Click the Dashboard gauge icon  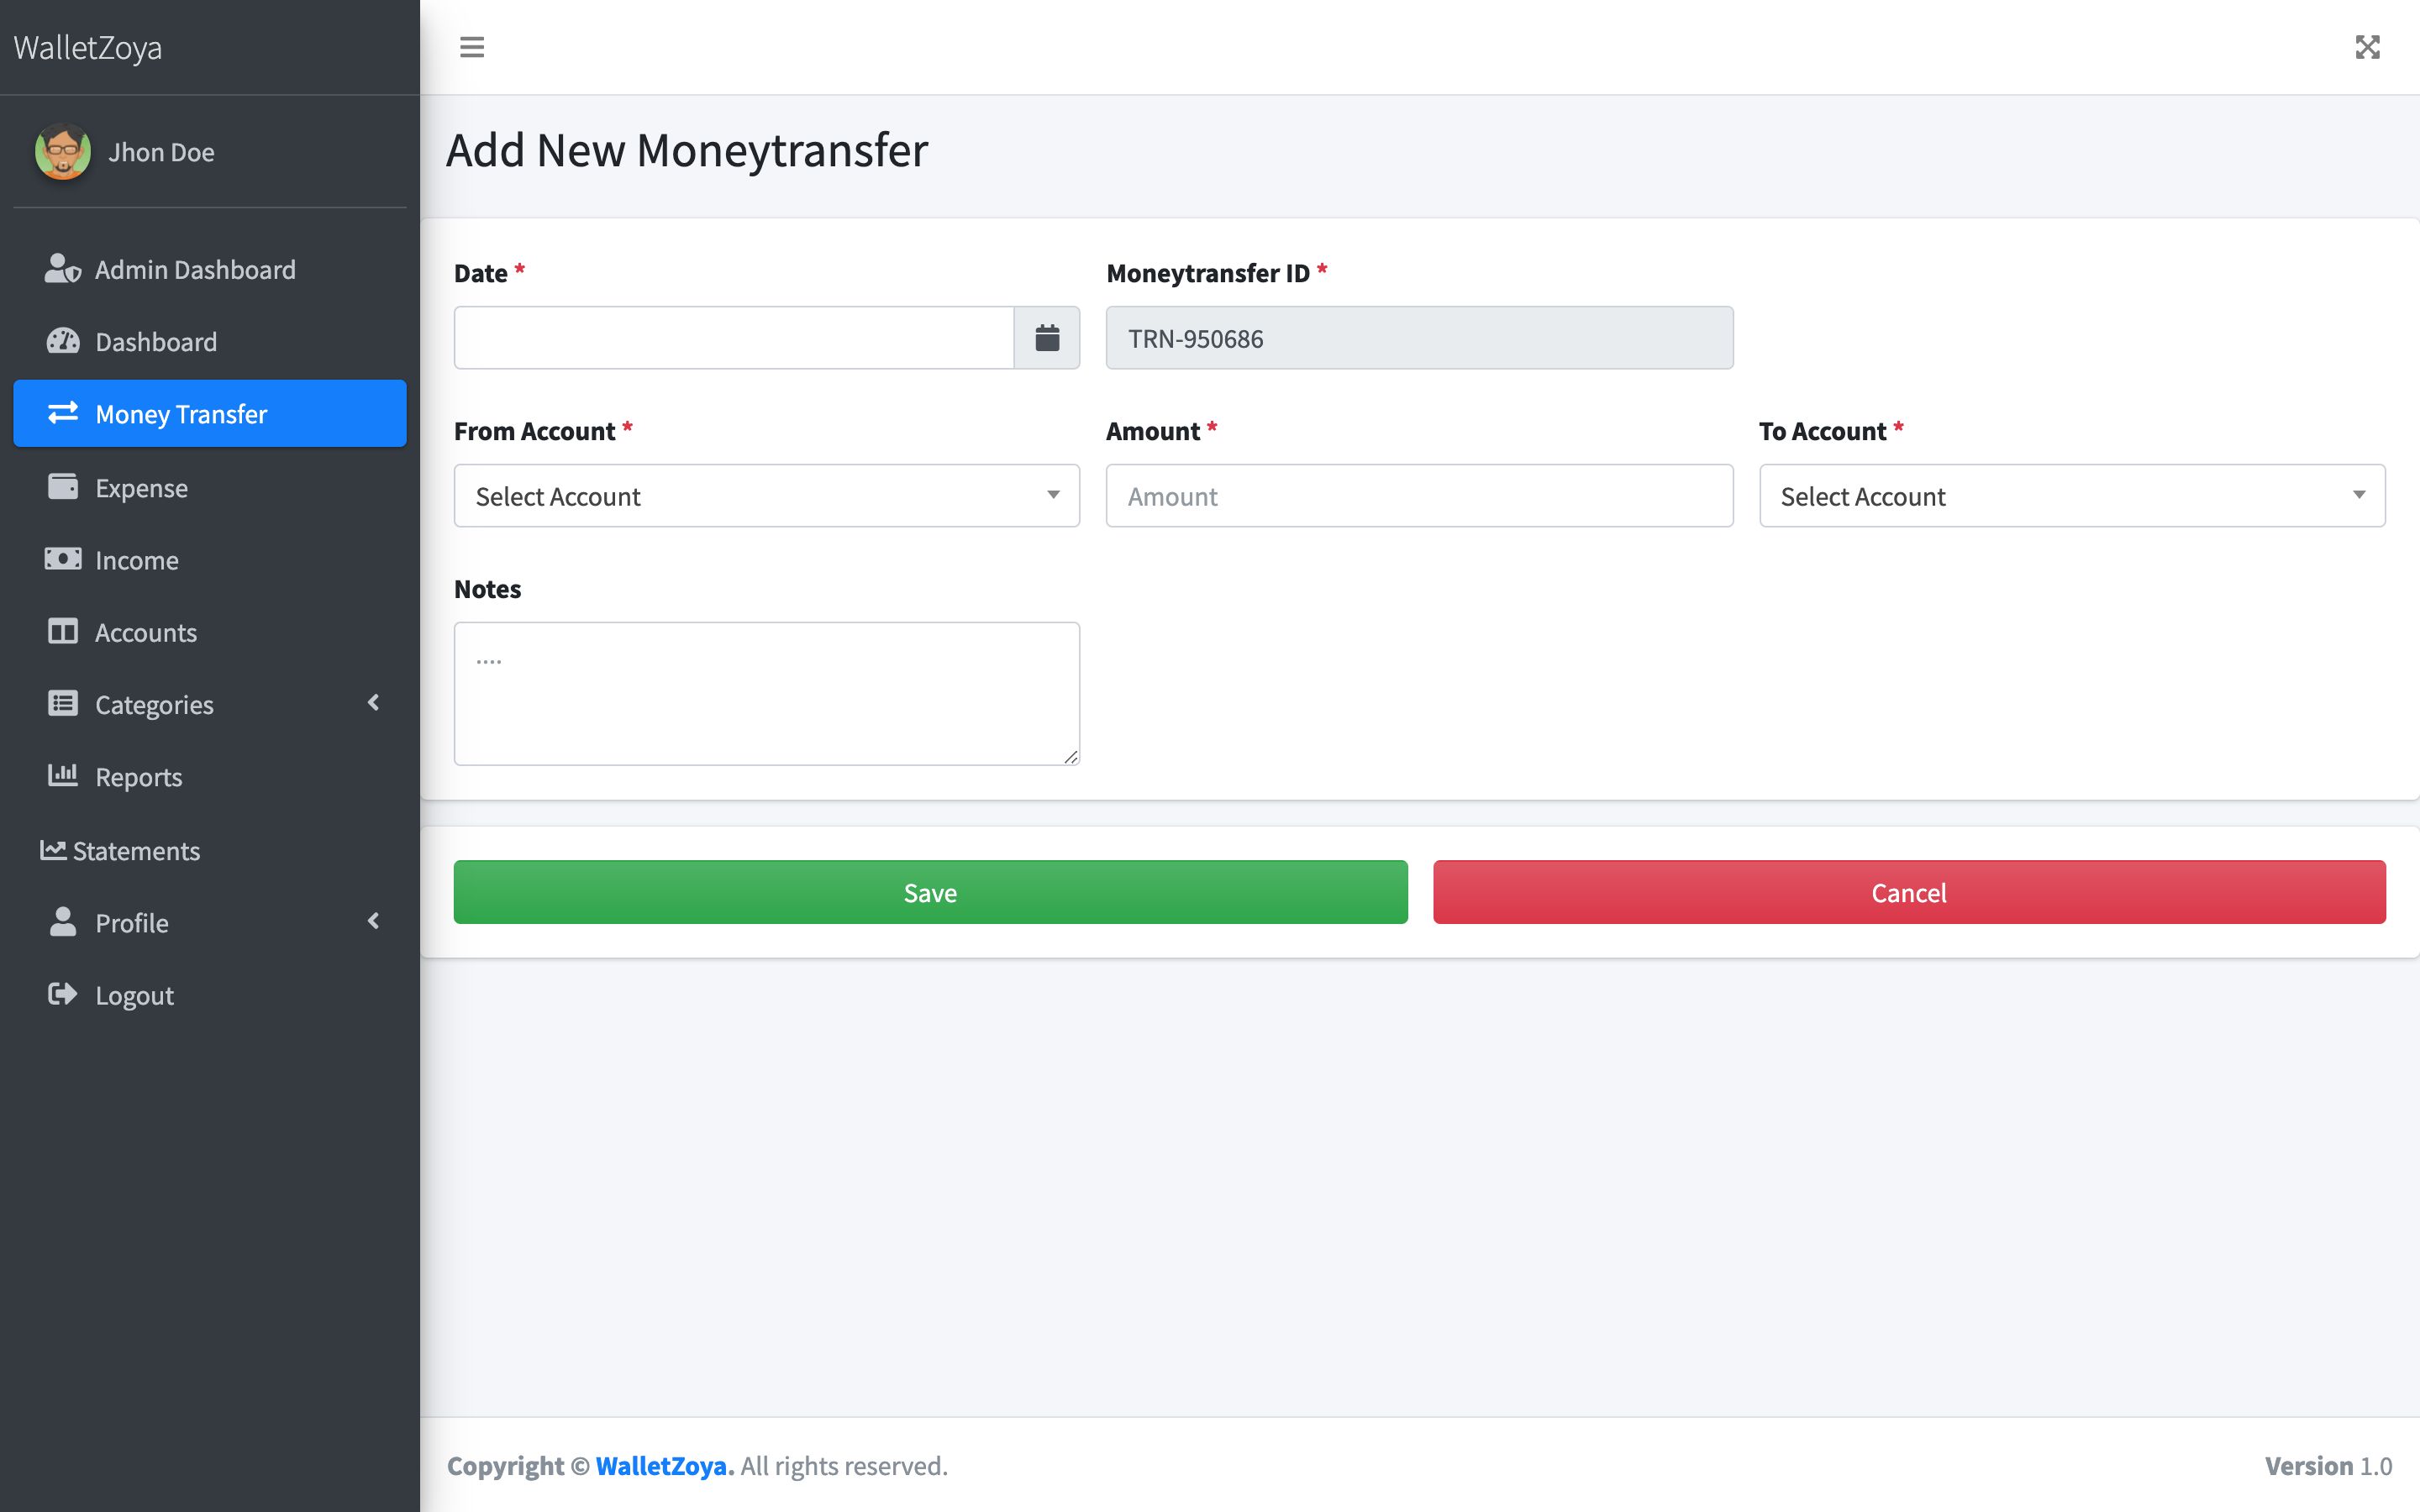[62, 341]
